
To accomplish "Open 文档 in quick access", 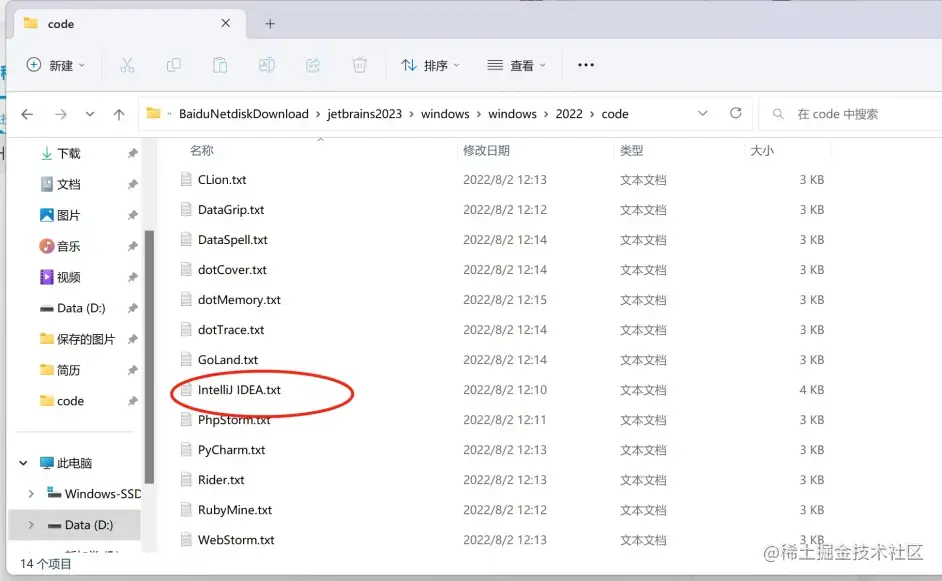I will 68,184.
